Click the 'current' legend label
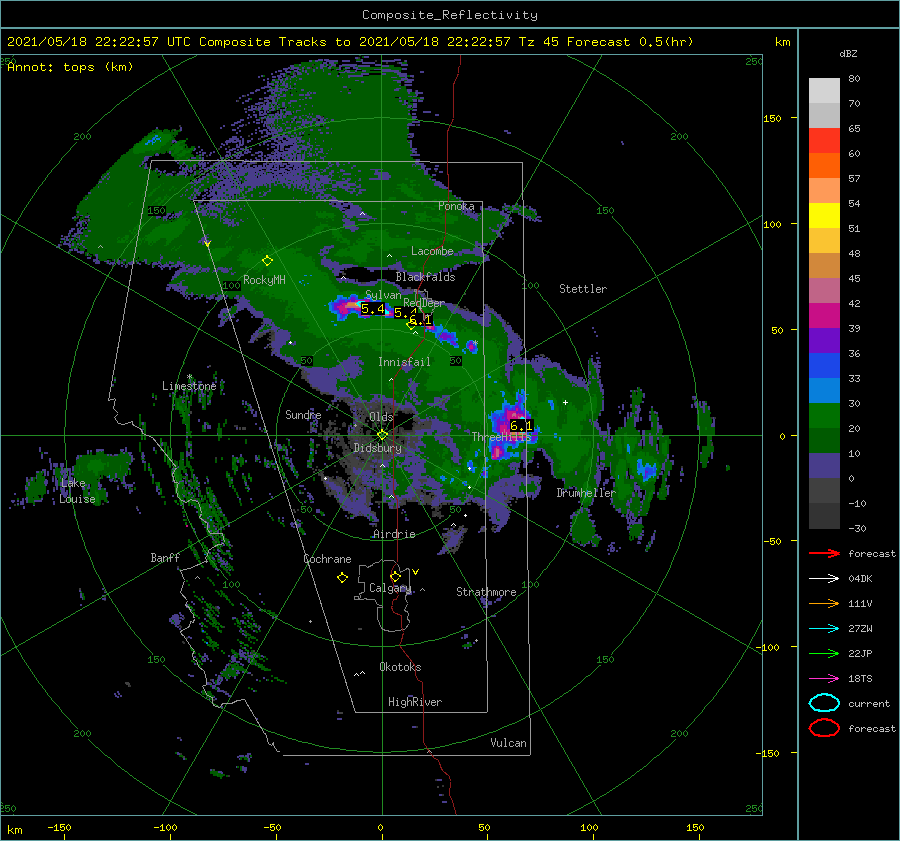 coord(869,703)
